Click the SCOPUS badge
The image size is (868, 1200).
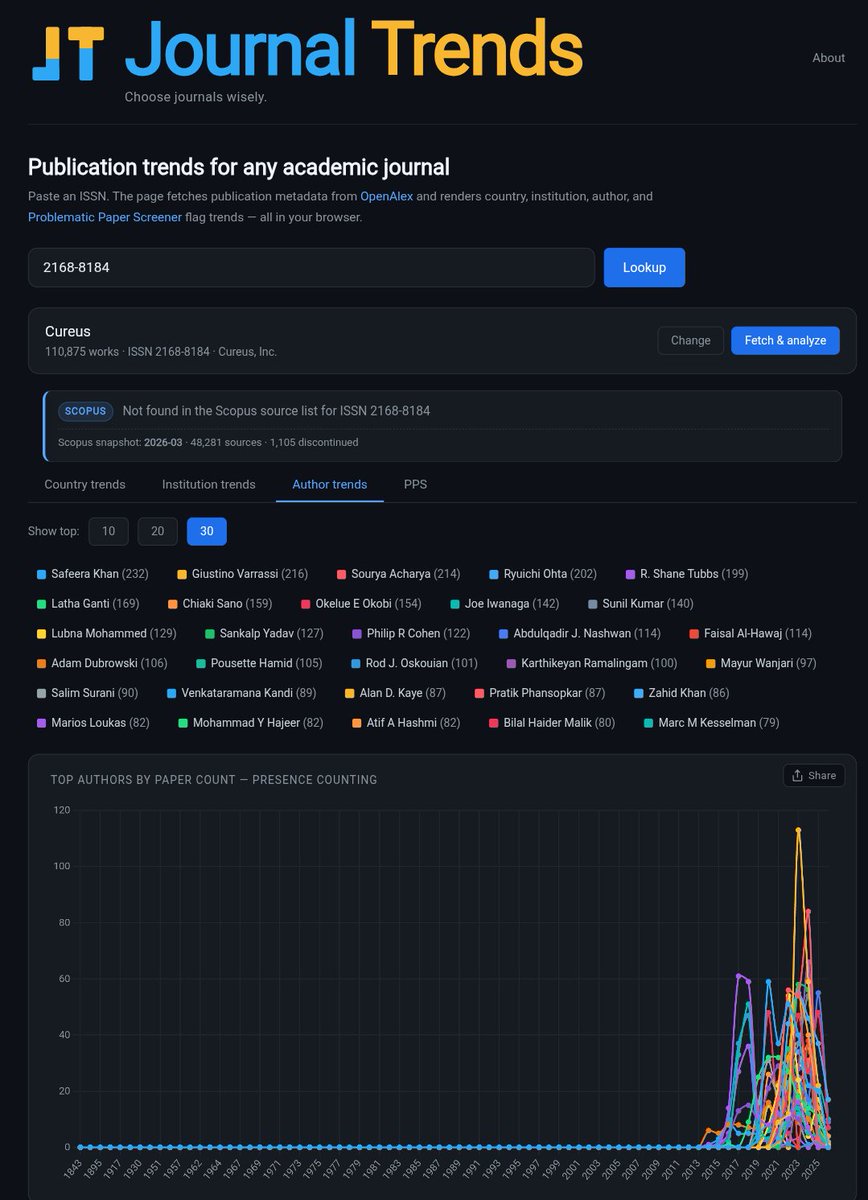(85, 411)
